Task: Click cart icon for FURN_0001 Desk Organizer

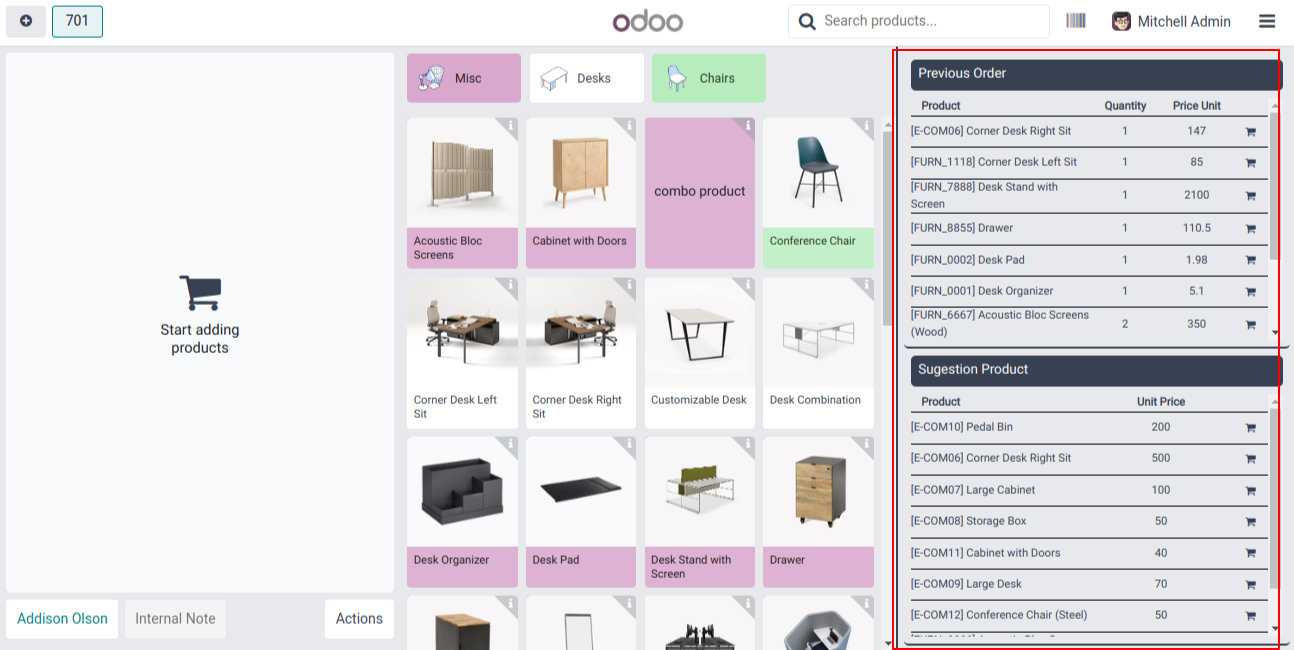Action: pos(1250,292)
